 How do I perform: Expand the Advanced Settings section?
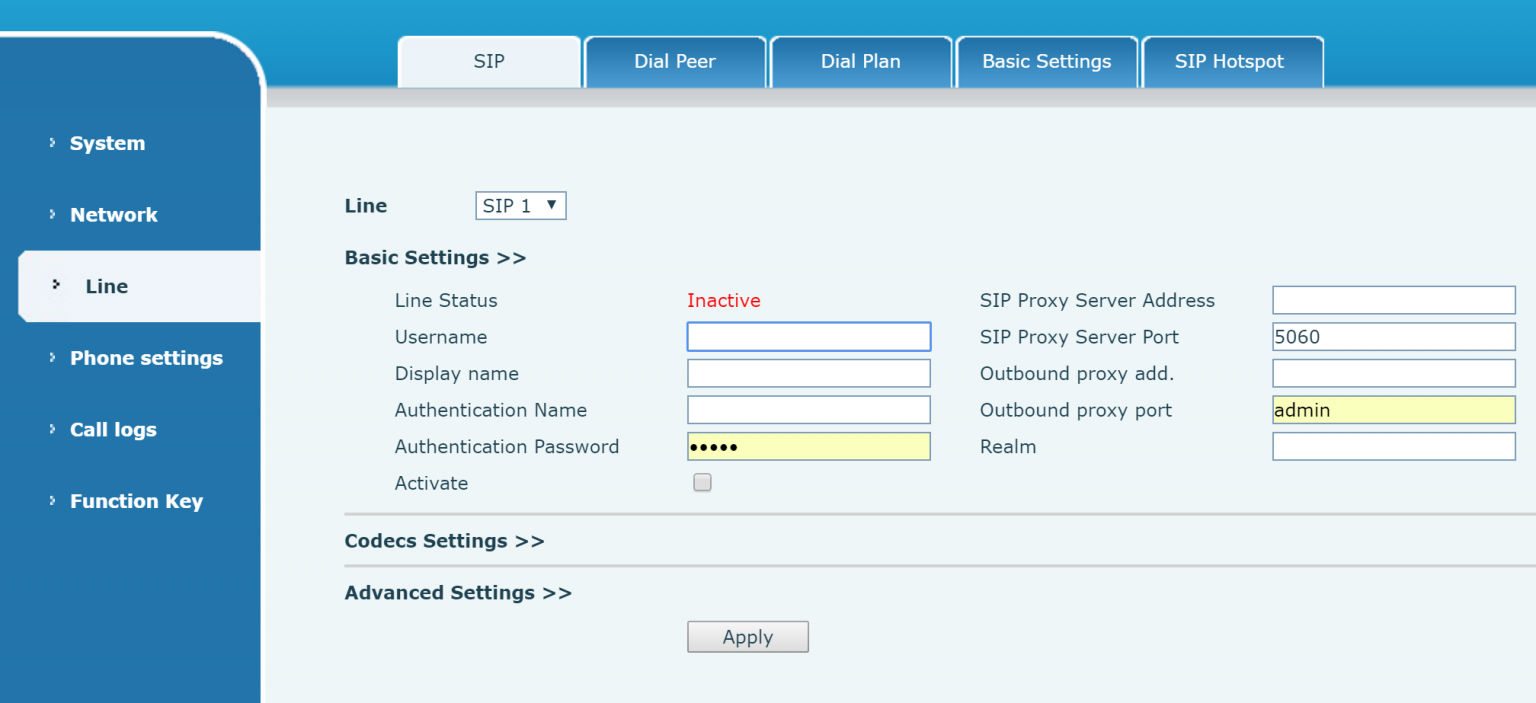tap(458, 593)
